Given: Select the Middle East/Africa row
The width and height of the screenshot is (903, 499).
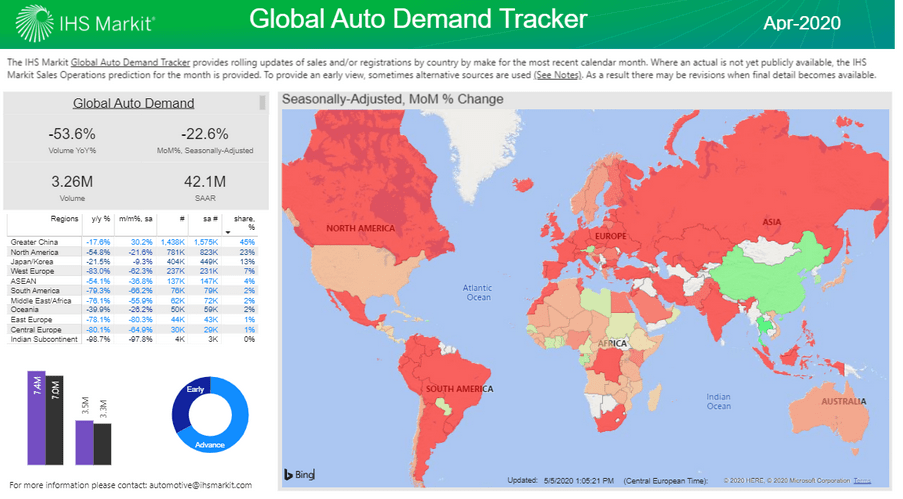Looking at the screenshot, I should tap(132, 300).
